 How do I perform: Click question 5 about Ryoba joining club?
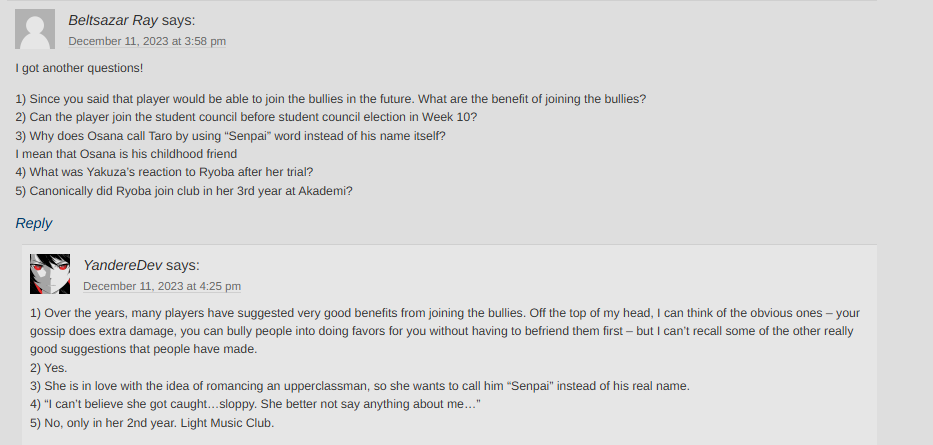184,190
